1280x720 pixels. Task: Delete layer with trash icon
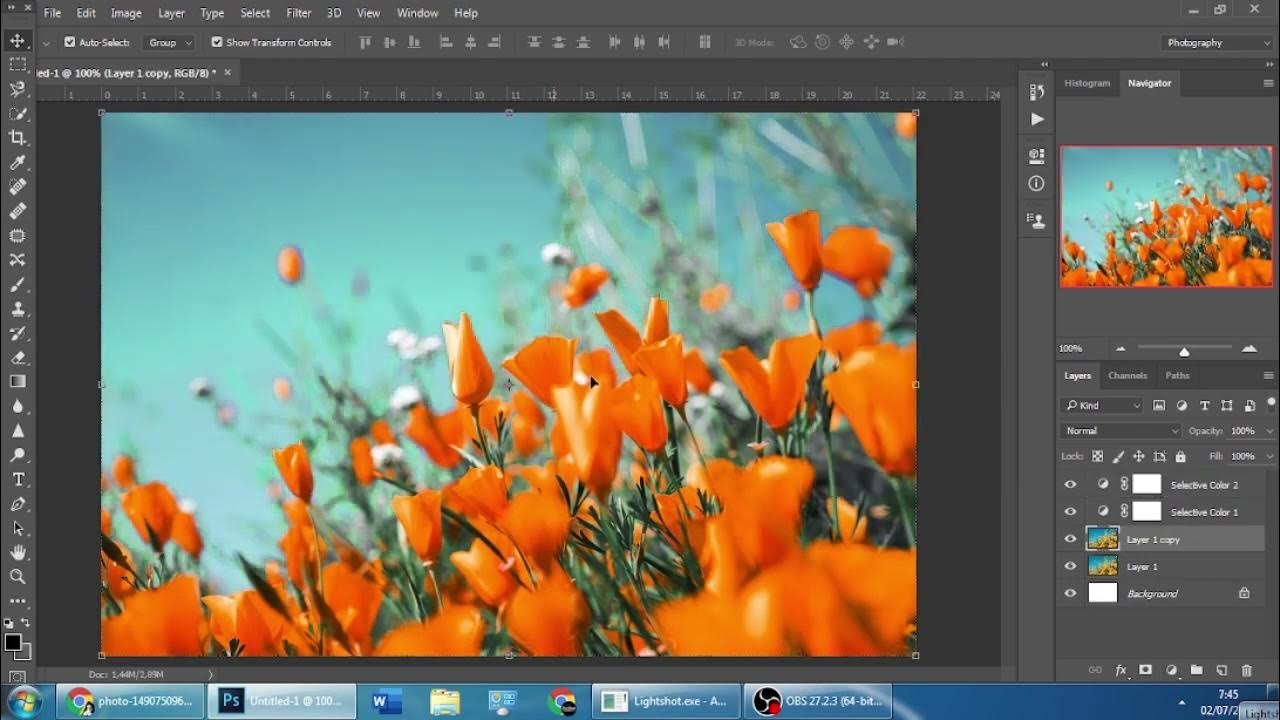pos(1246,670)
